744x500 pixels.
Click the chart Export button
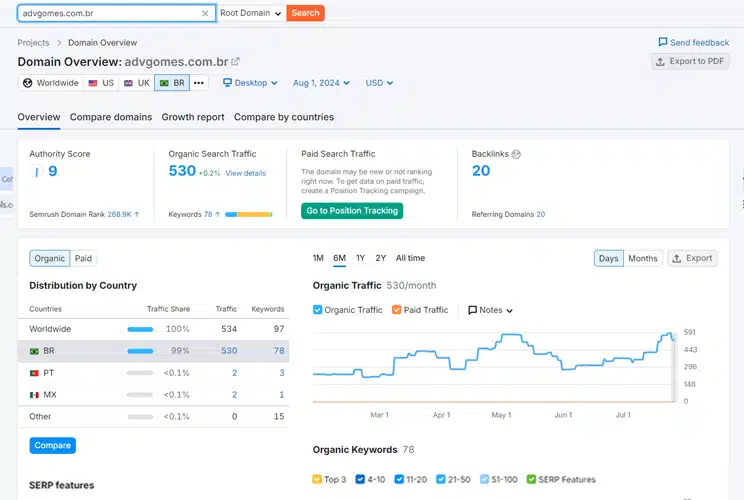tap(693, 258)
